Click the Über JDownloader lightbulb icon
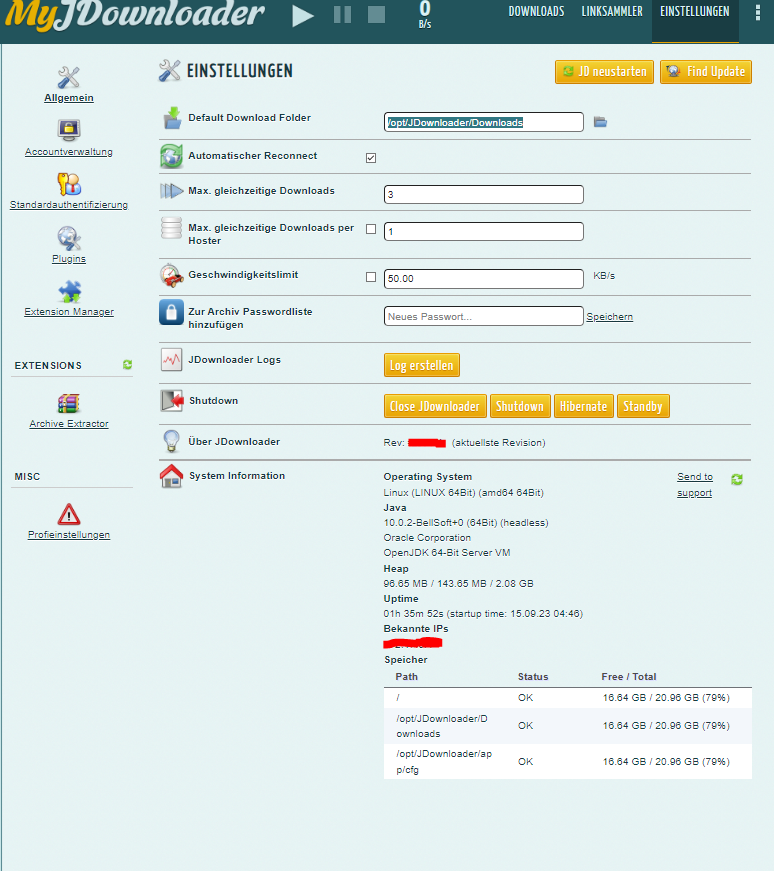The height and width of the screenshot is (871, 774). click(x=171, y=441)
